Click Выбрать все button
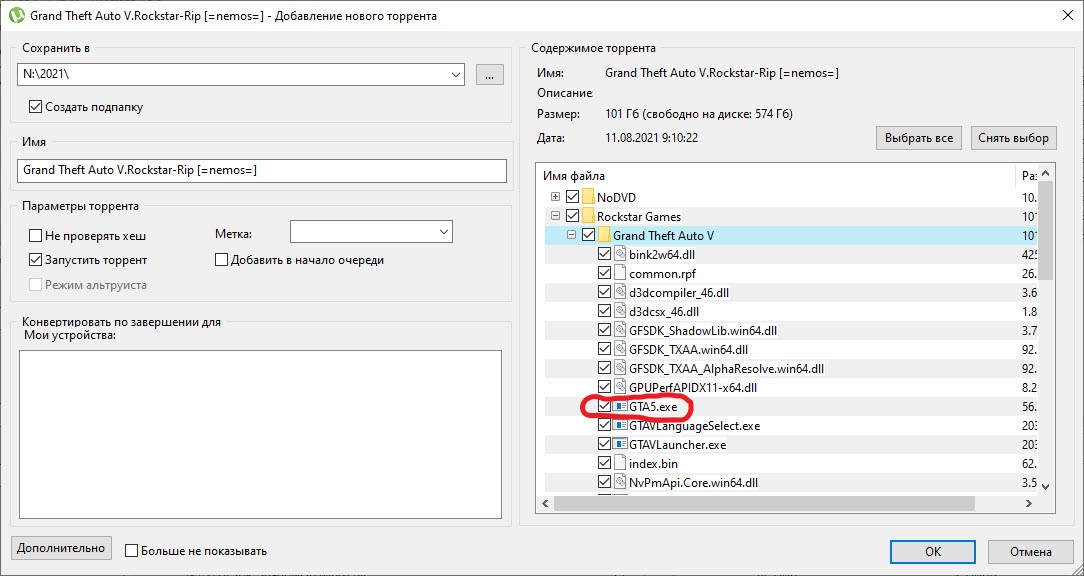The width and height of the screenshot is (1084, 576). click(x=919, y=138)
